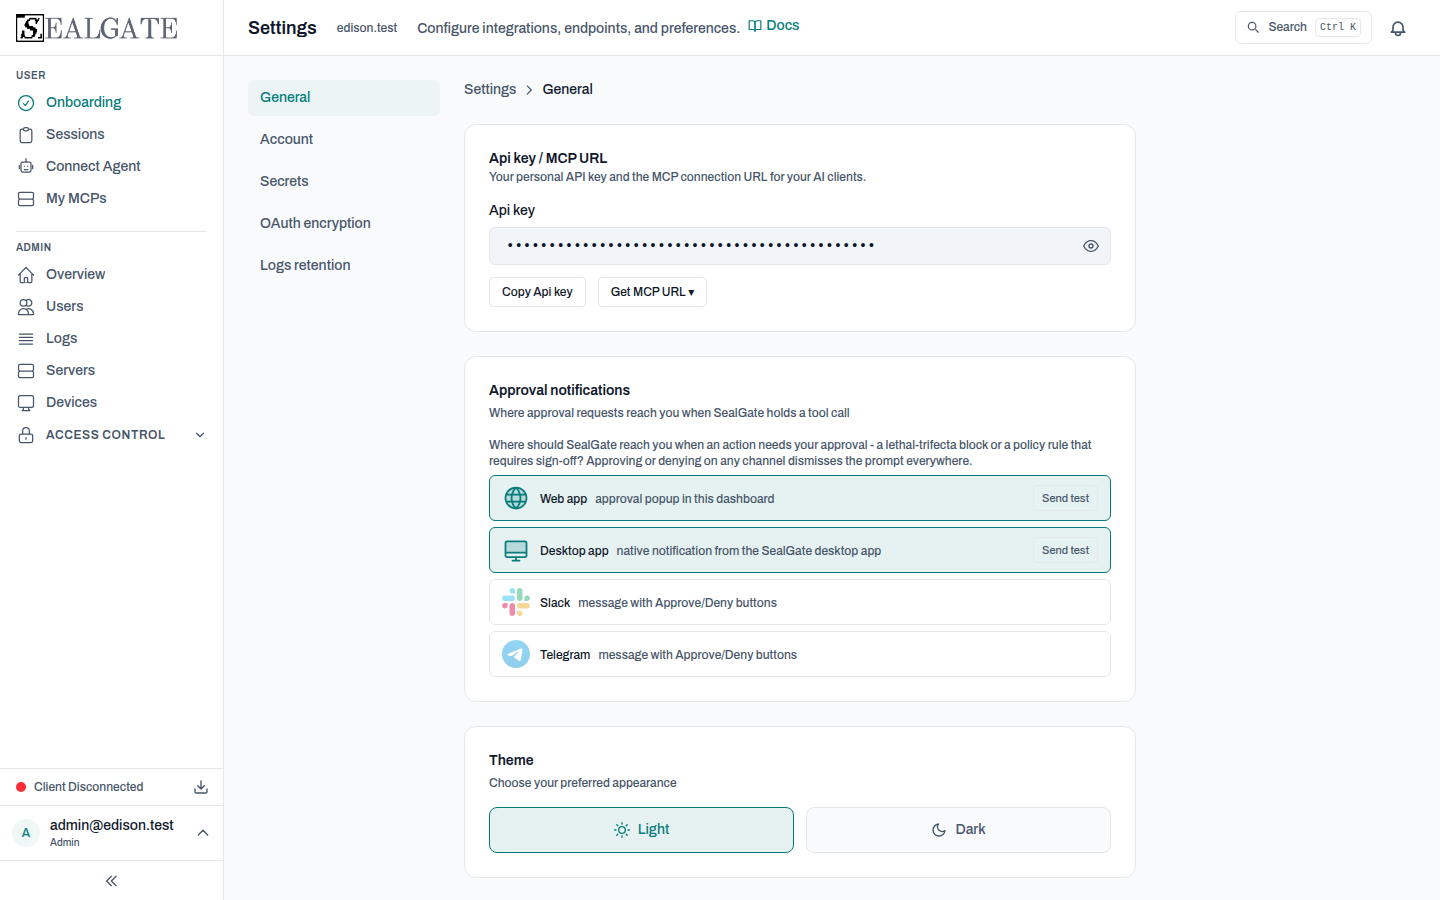1440x900 pixels.
Task: Expand the admin@edison.test account menu
Action: click(112, 833)
